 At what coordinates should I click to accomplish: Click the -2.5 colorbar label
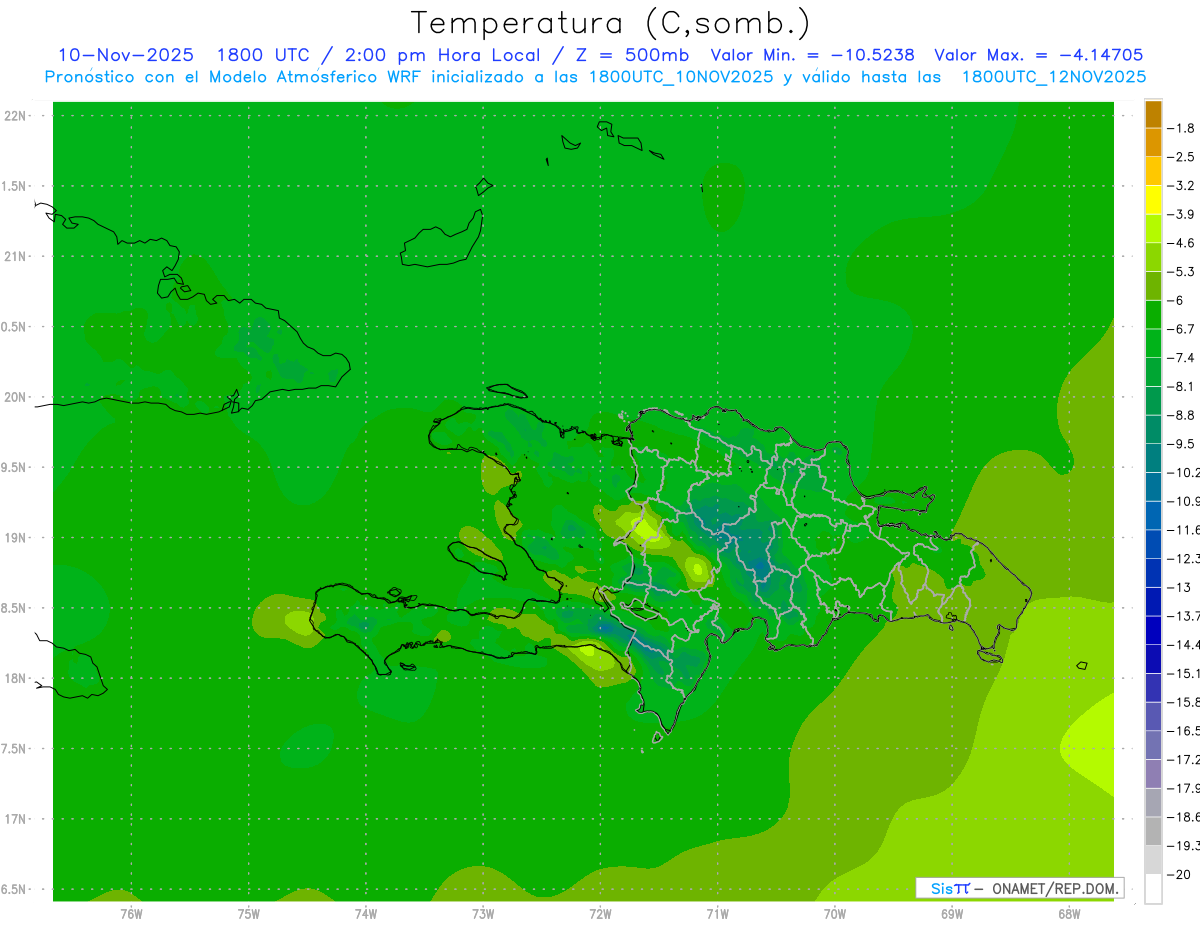(1180, 157)
